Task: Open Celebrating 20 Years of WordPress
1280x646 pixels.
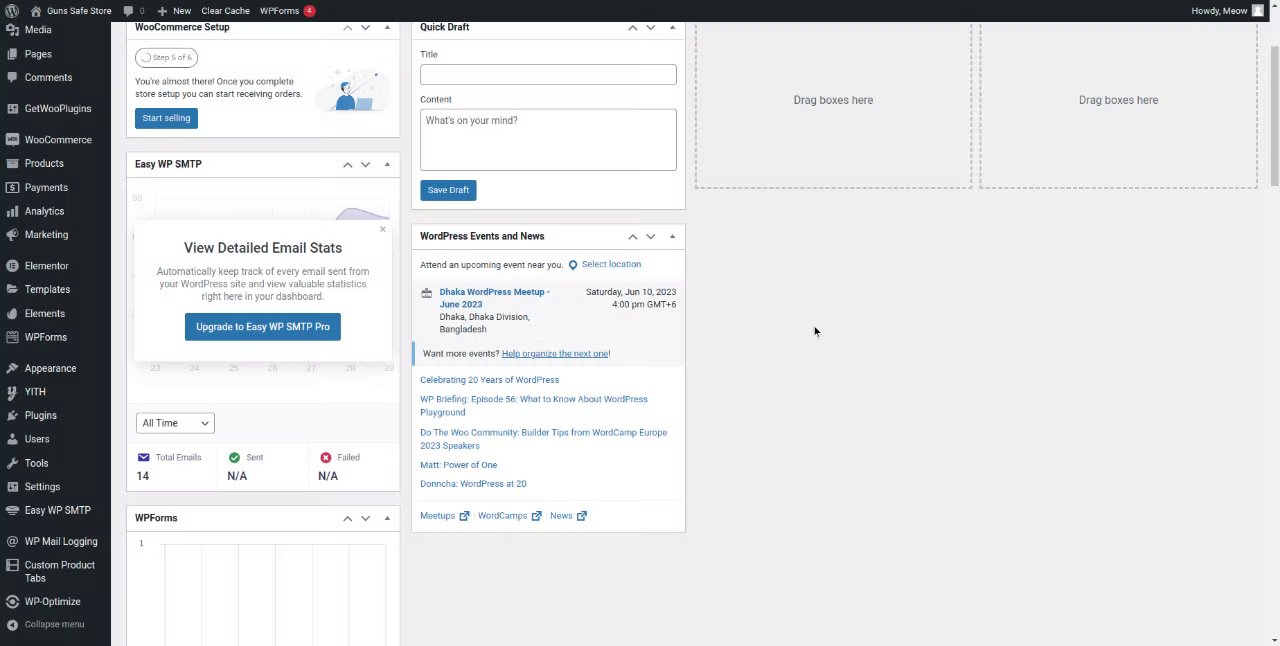Action: (x=489, y=380)
